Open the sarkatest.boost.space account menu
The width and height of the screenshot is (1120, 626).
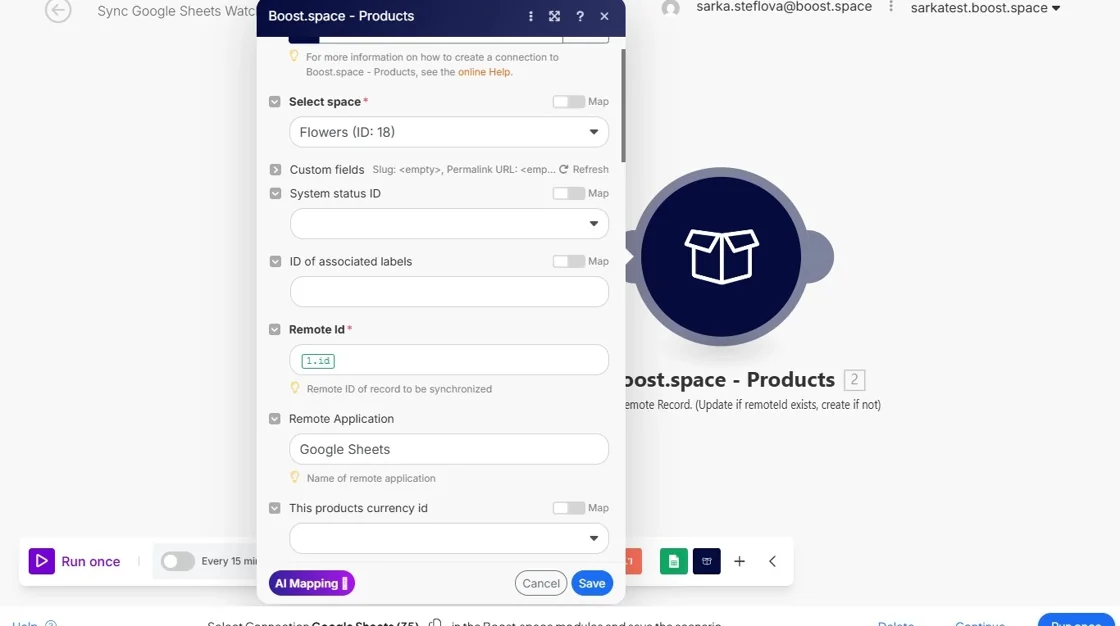pyautogui.click(x=985, y=8)
